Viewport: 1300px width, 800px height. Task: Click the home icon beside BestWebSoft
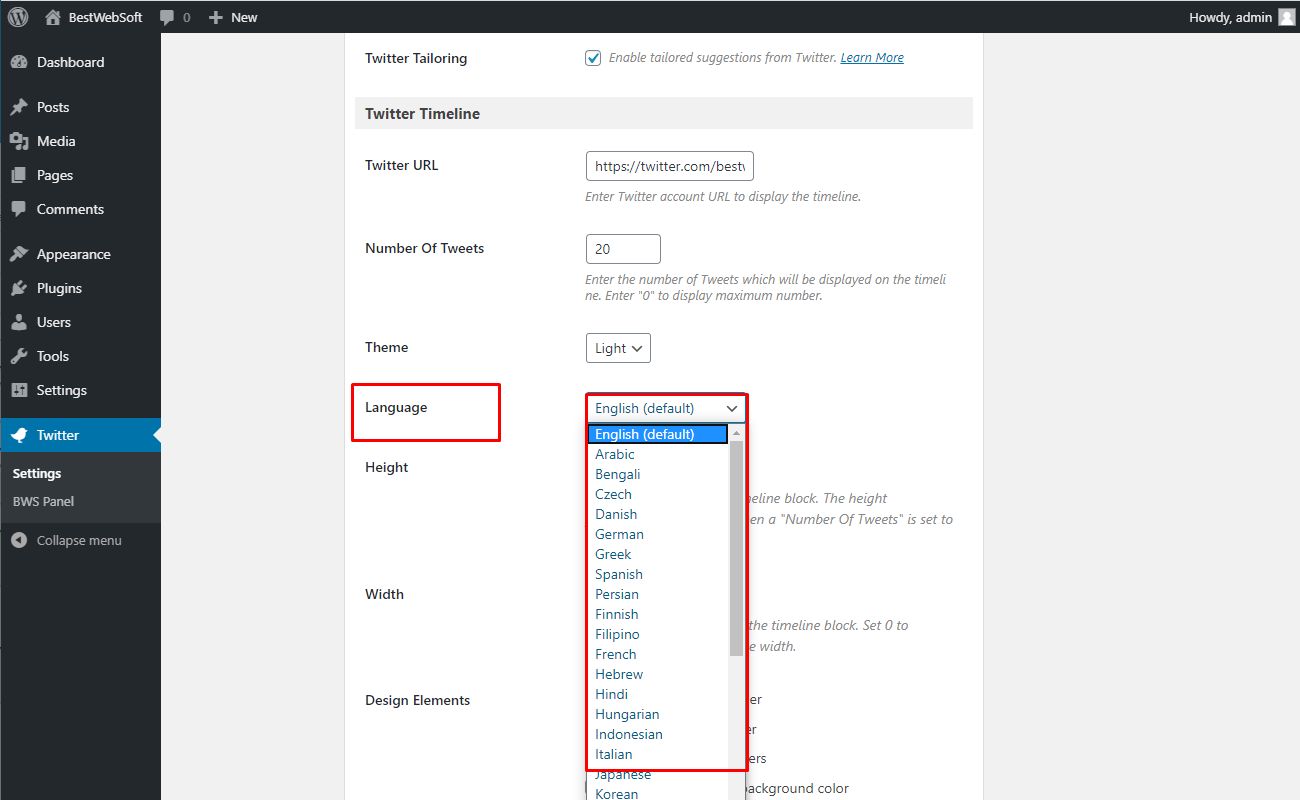[x=53, y=17]
